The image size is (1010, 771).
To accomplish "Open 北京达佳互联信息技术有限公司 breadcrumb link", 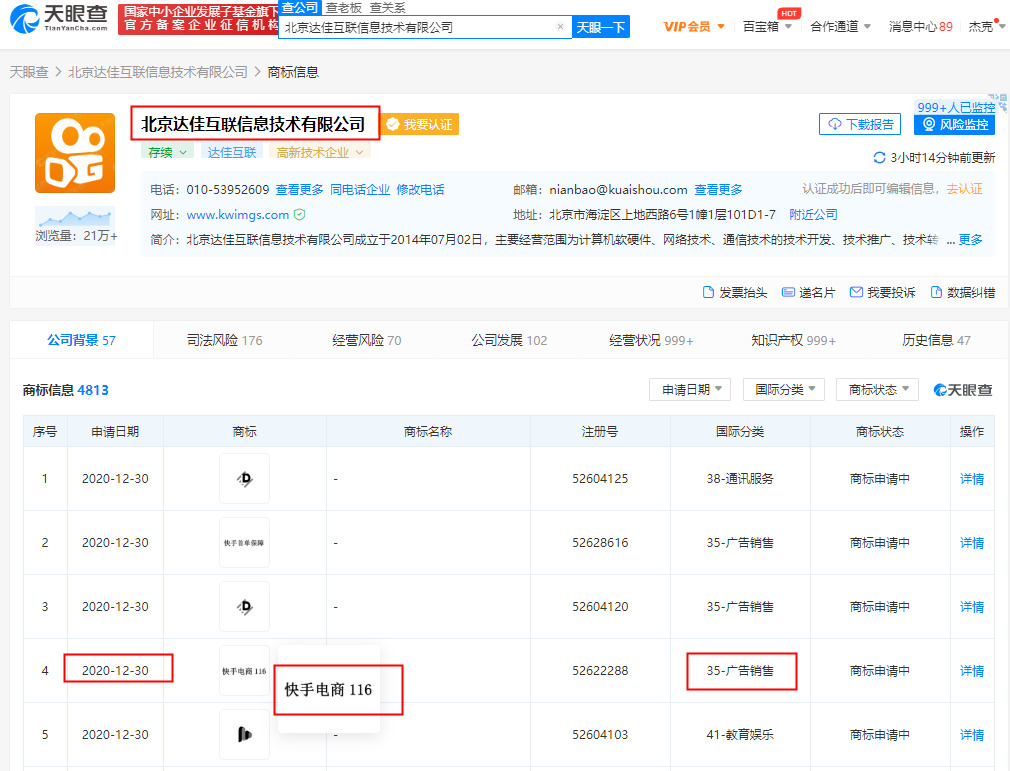I will click(x=158, y=72).
